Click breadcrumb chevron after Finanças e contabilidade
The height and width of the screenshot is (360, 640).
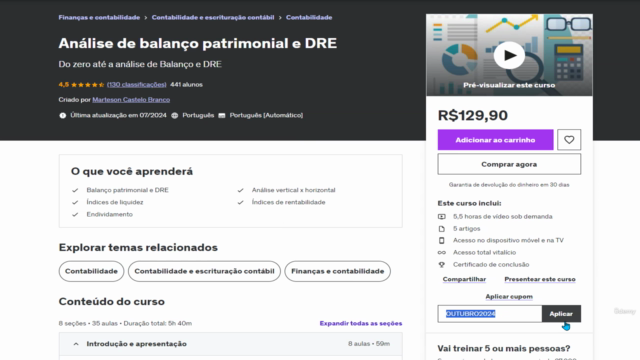coord(146,18)
